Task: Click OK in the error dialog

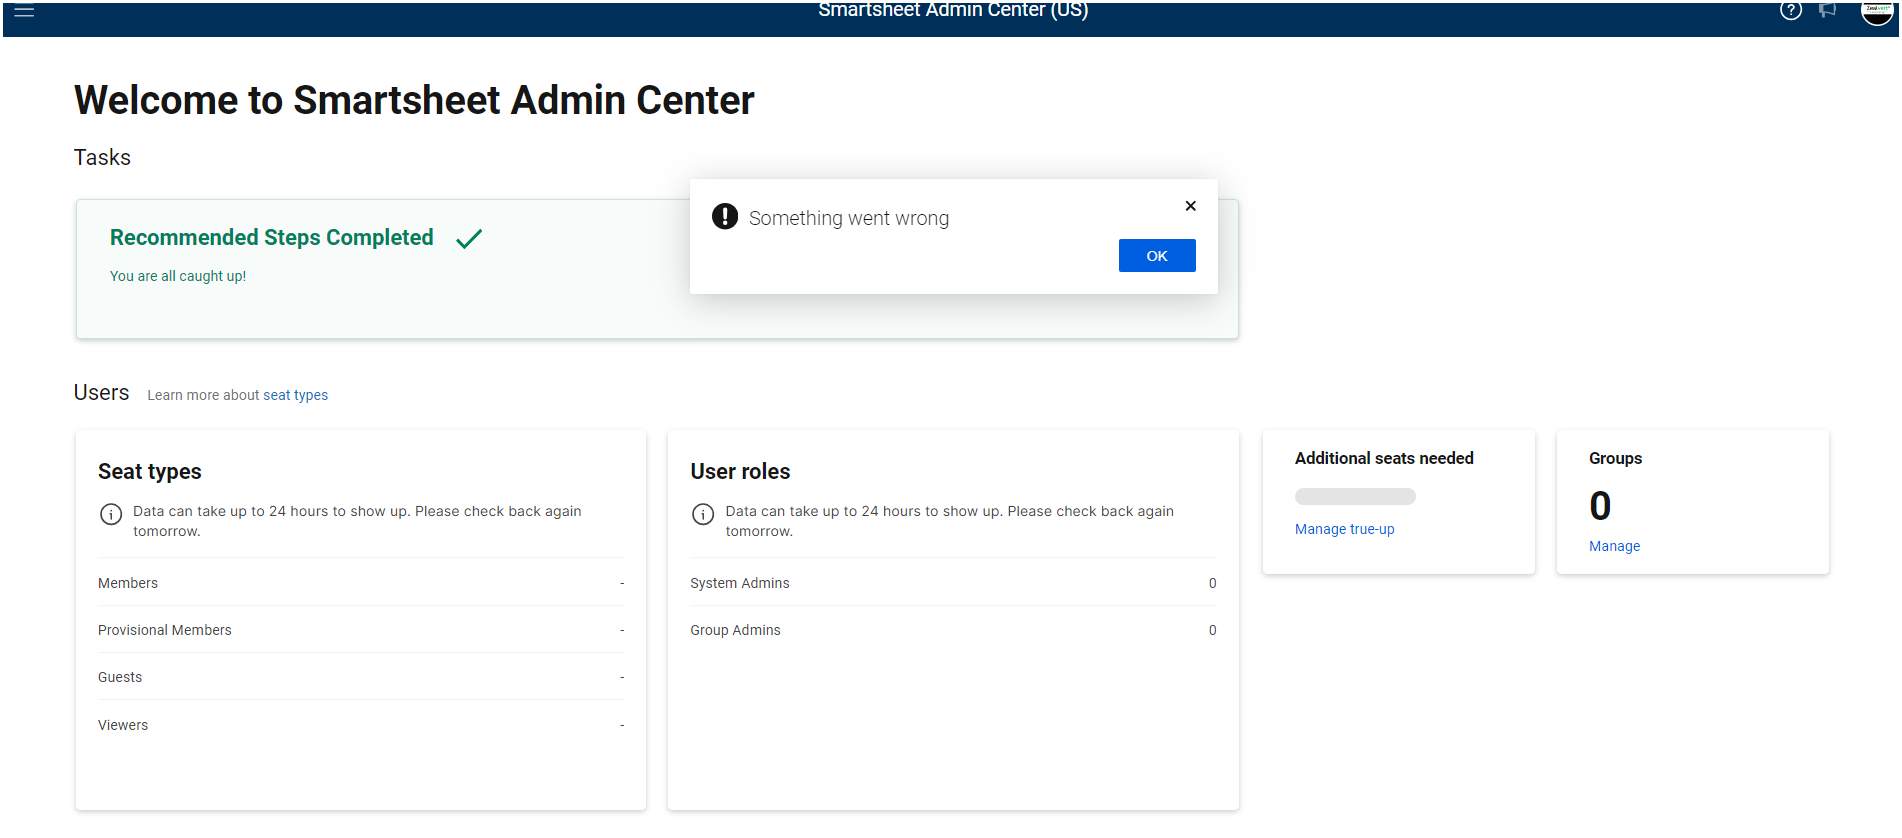Action: pyautogui.click(x=1157, y=256)
